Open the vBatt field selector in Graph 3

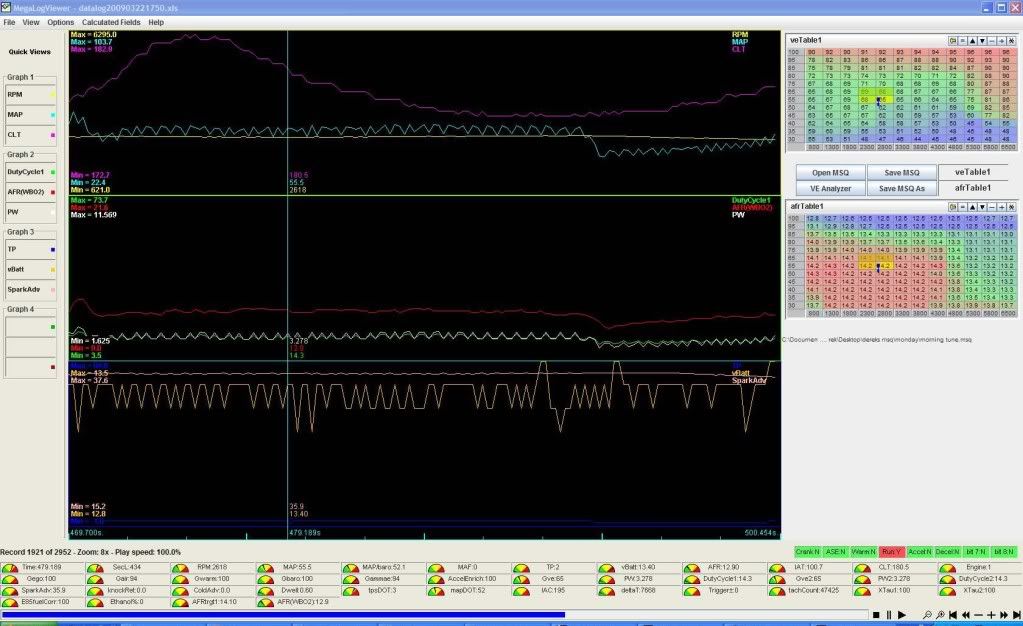[x=30, y=270]
